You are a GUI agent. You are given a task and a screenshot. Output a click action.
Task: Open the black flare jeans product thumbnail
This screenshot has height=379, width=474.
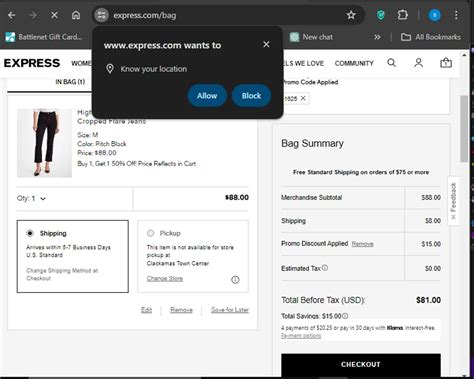44,143
